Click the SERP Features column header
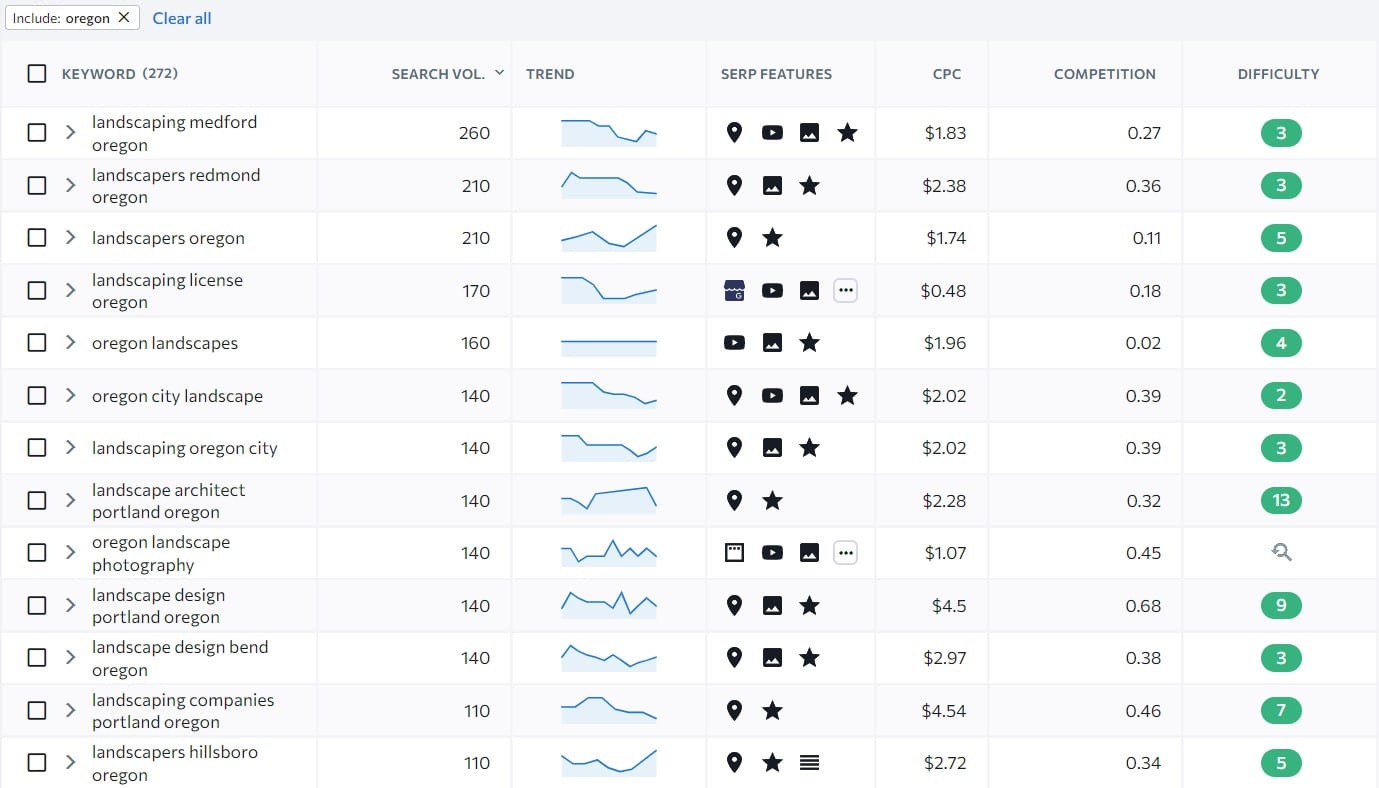Image resolution: width=1379 pixels, height=788 pixels. click(x=776, y=74)
